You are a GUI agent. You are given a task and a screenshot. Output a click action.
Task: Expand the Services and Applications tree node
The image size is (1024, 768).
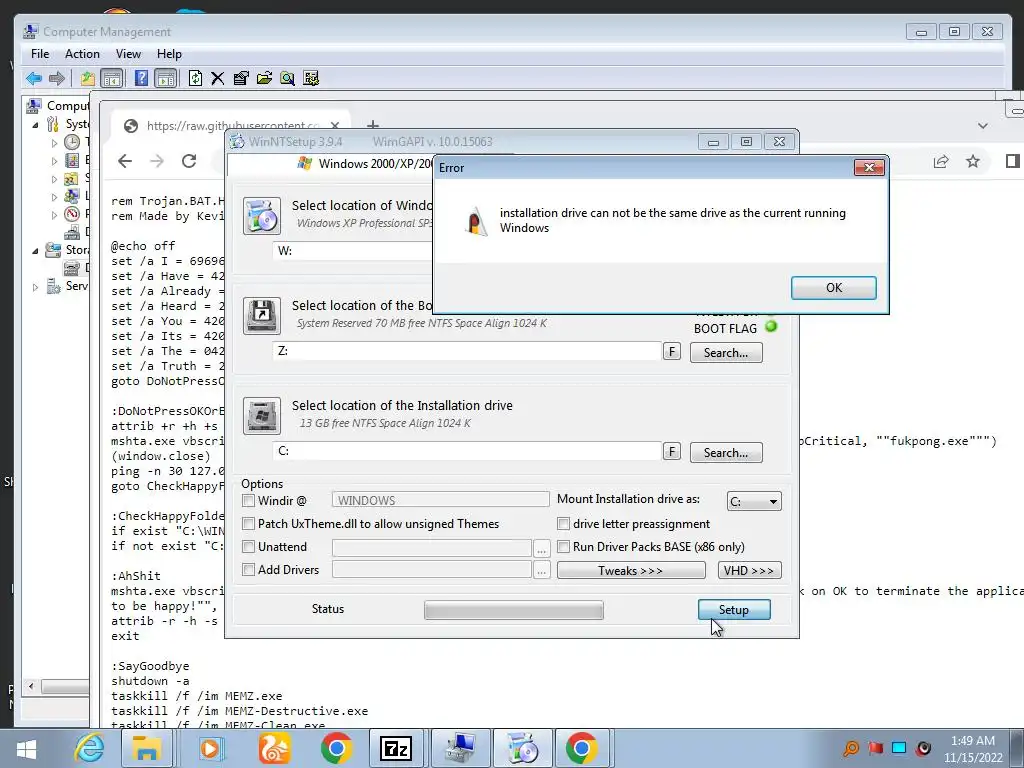[35, 287]
